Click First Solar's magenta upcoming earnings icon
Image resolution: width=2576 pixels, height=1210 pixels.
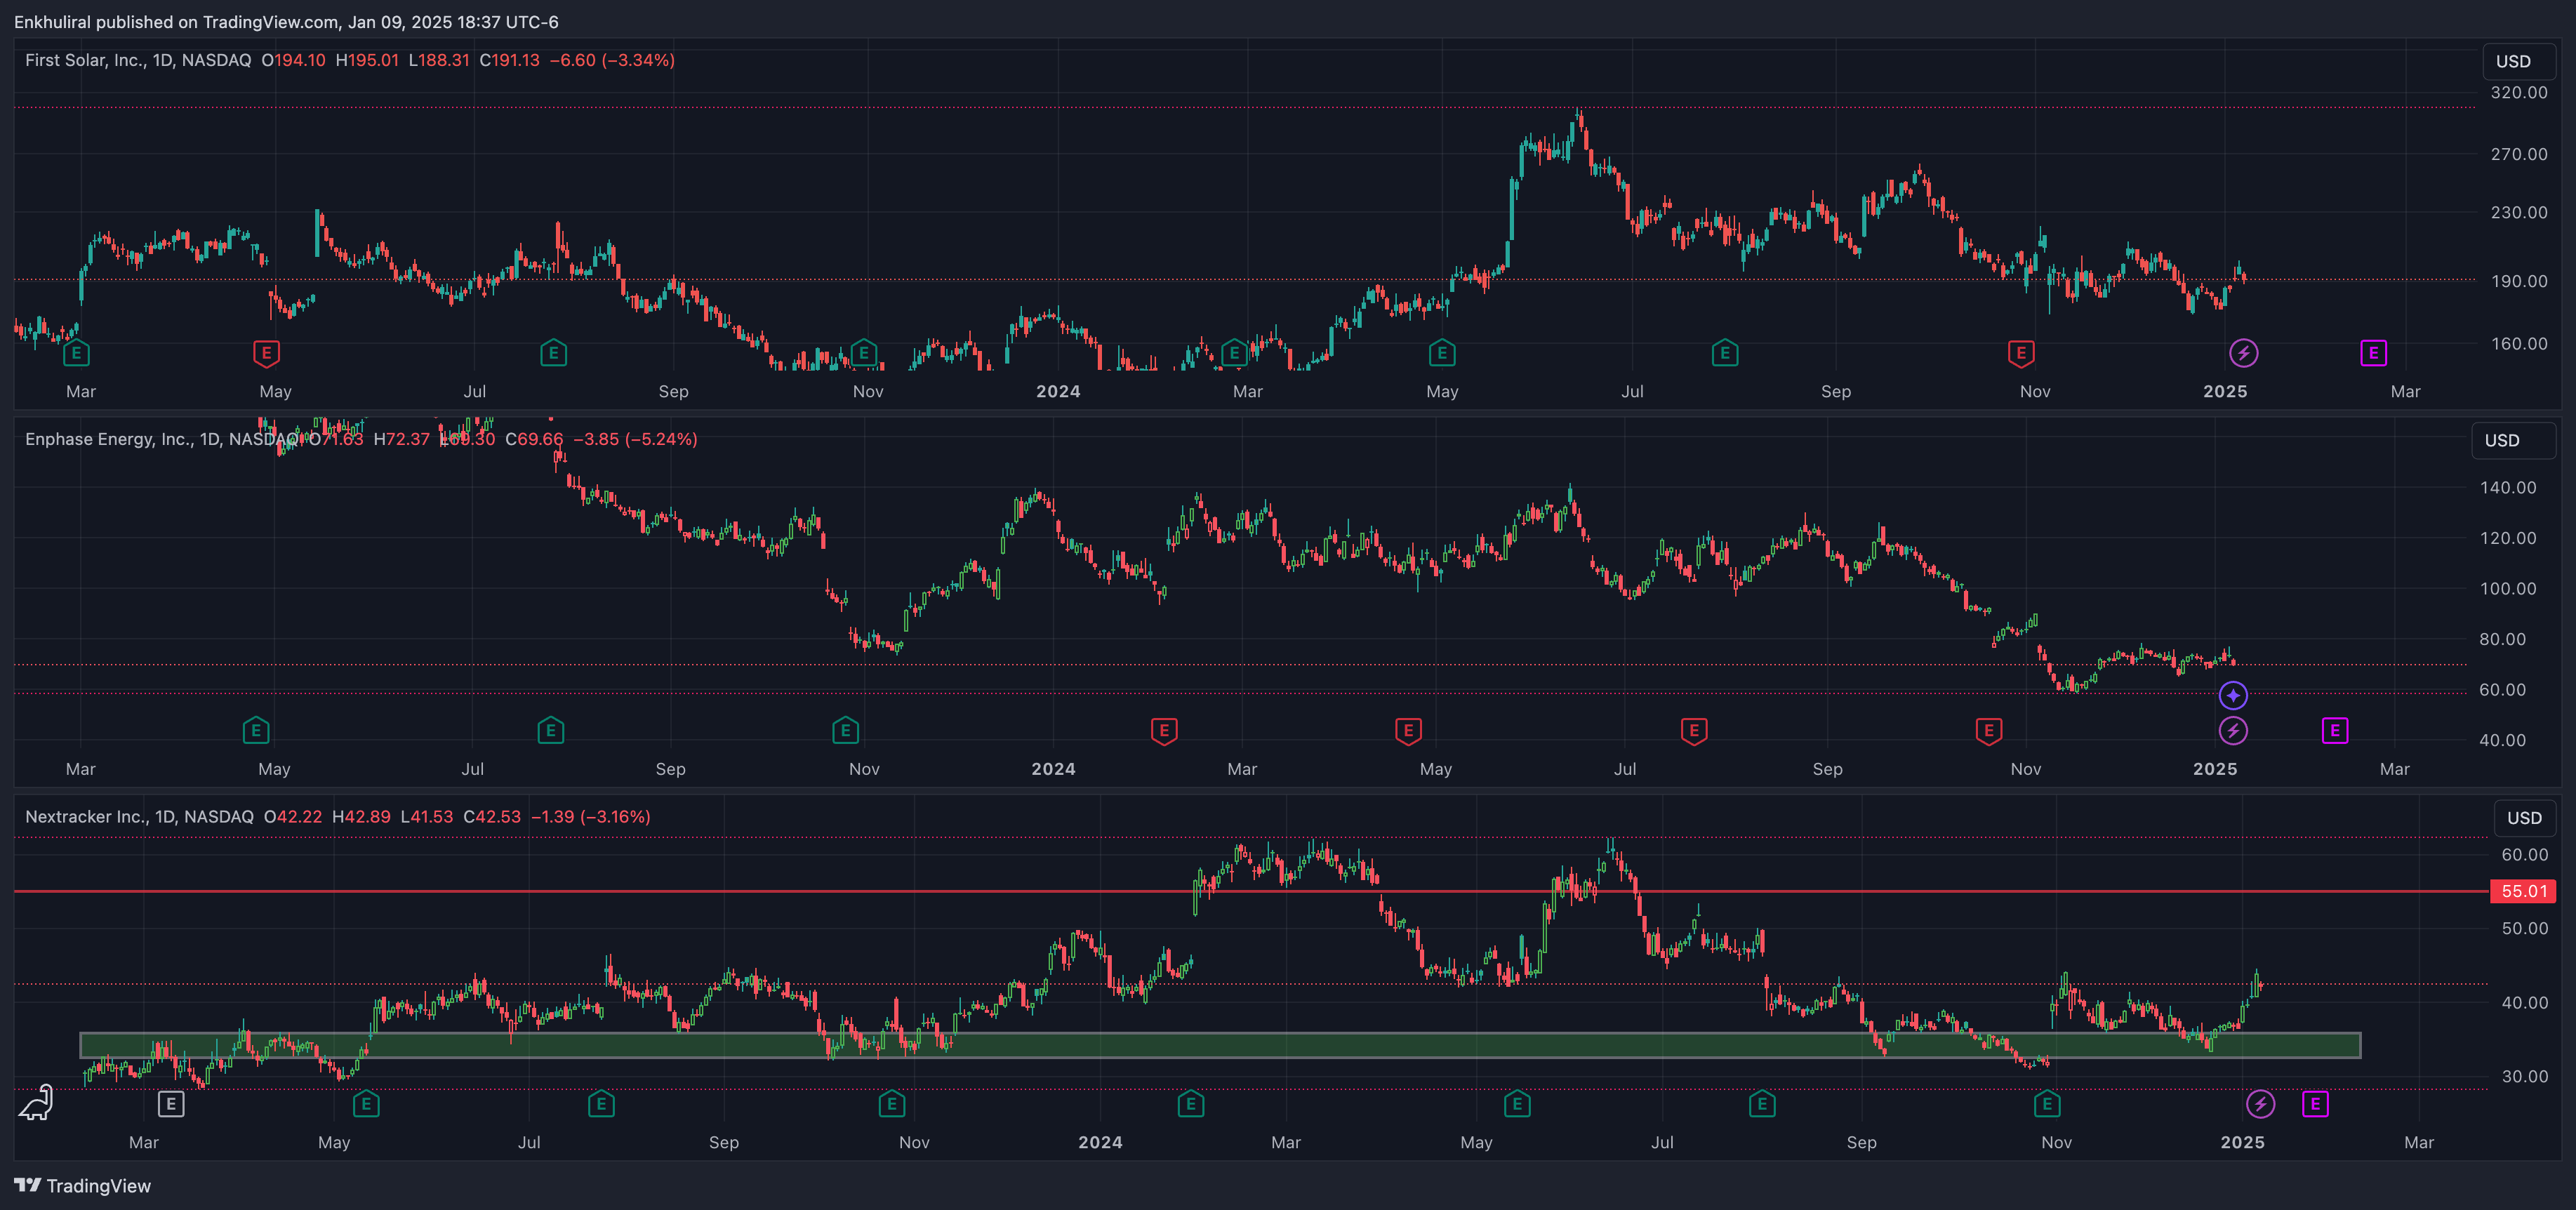(x=2373, y=353)
